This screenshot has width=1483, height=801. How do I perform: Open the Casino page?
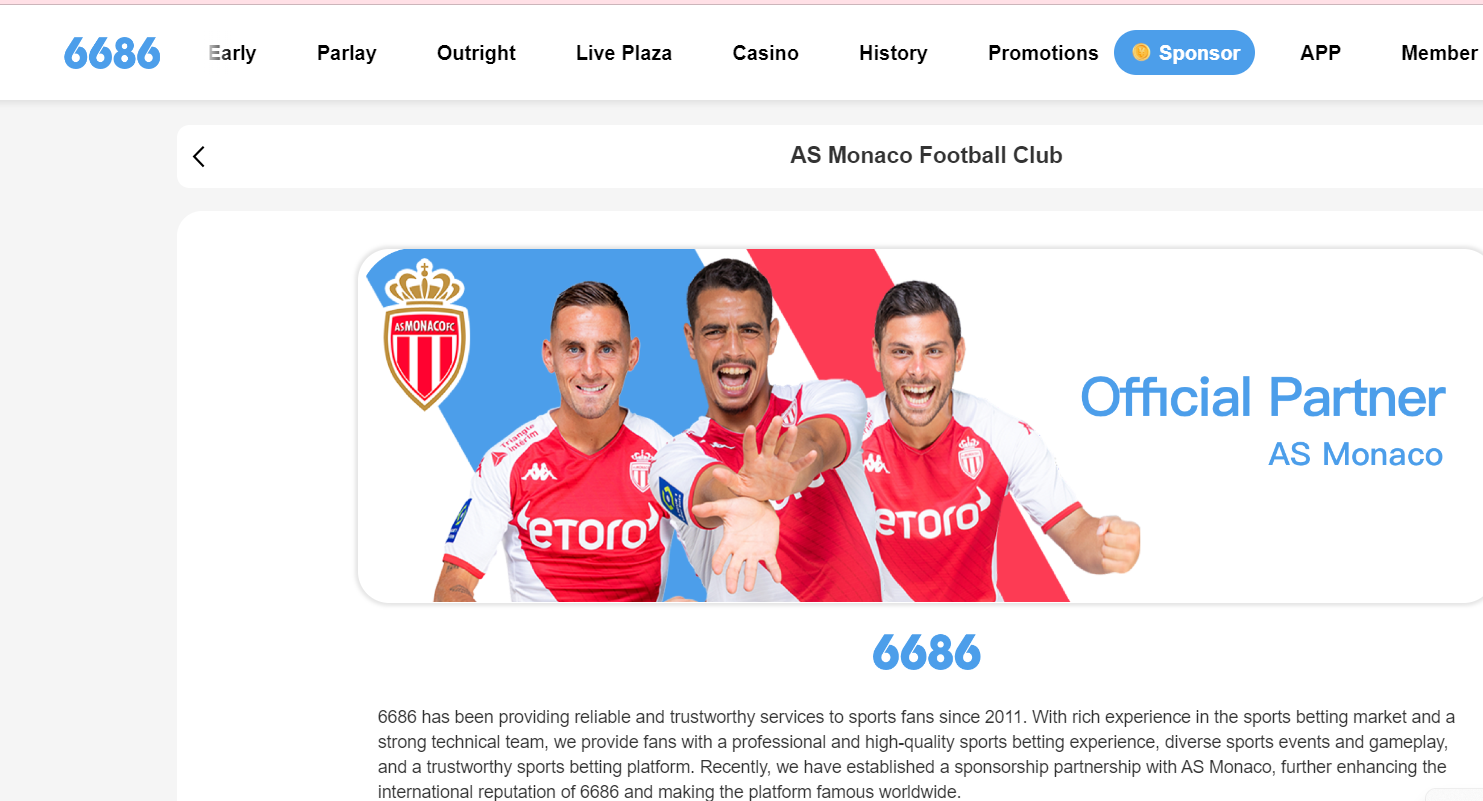(x=765, y=53)
